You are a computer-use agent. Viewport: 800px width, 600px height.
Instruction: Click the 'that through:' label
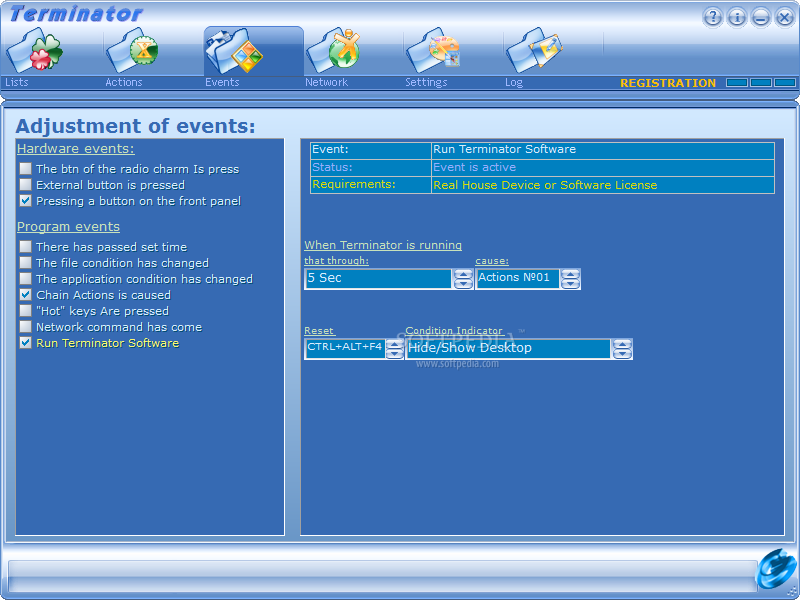click(x=336, y=261)
